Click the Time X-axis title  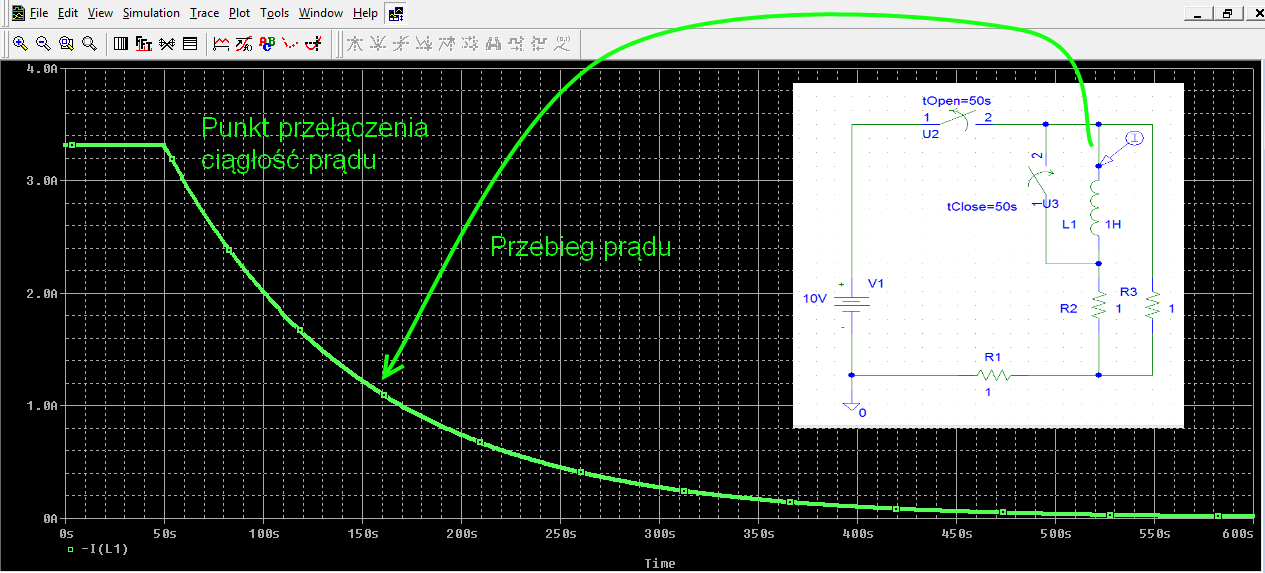coord(659,563)
